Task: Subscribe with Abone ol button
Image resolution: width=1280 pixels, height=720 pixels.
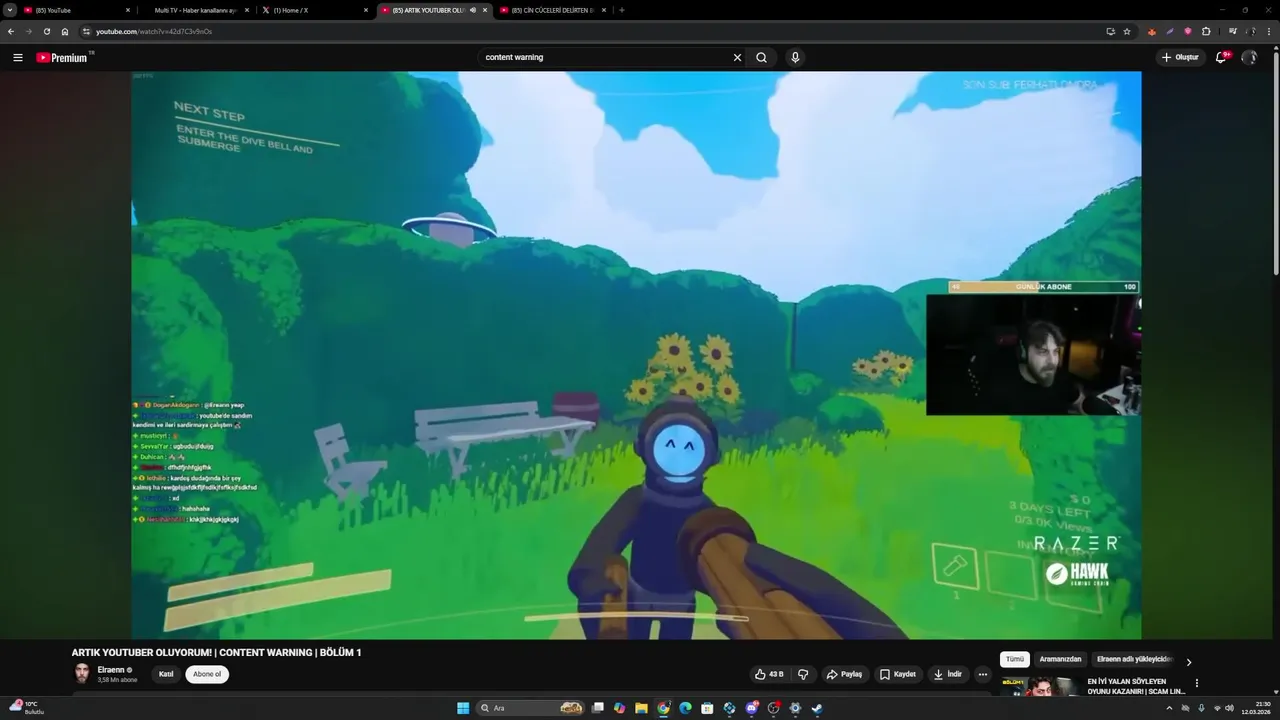Action: point(207,674)
